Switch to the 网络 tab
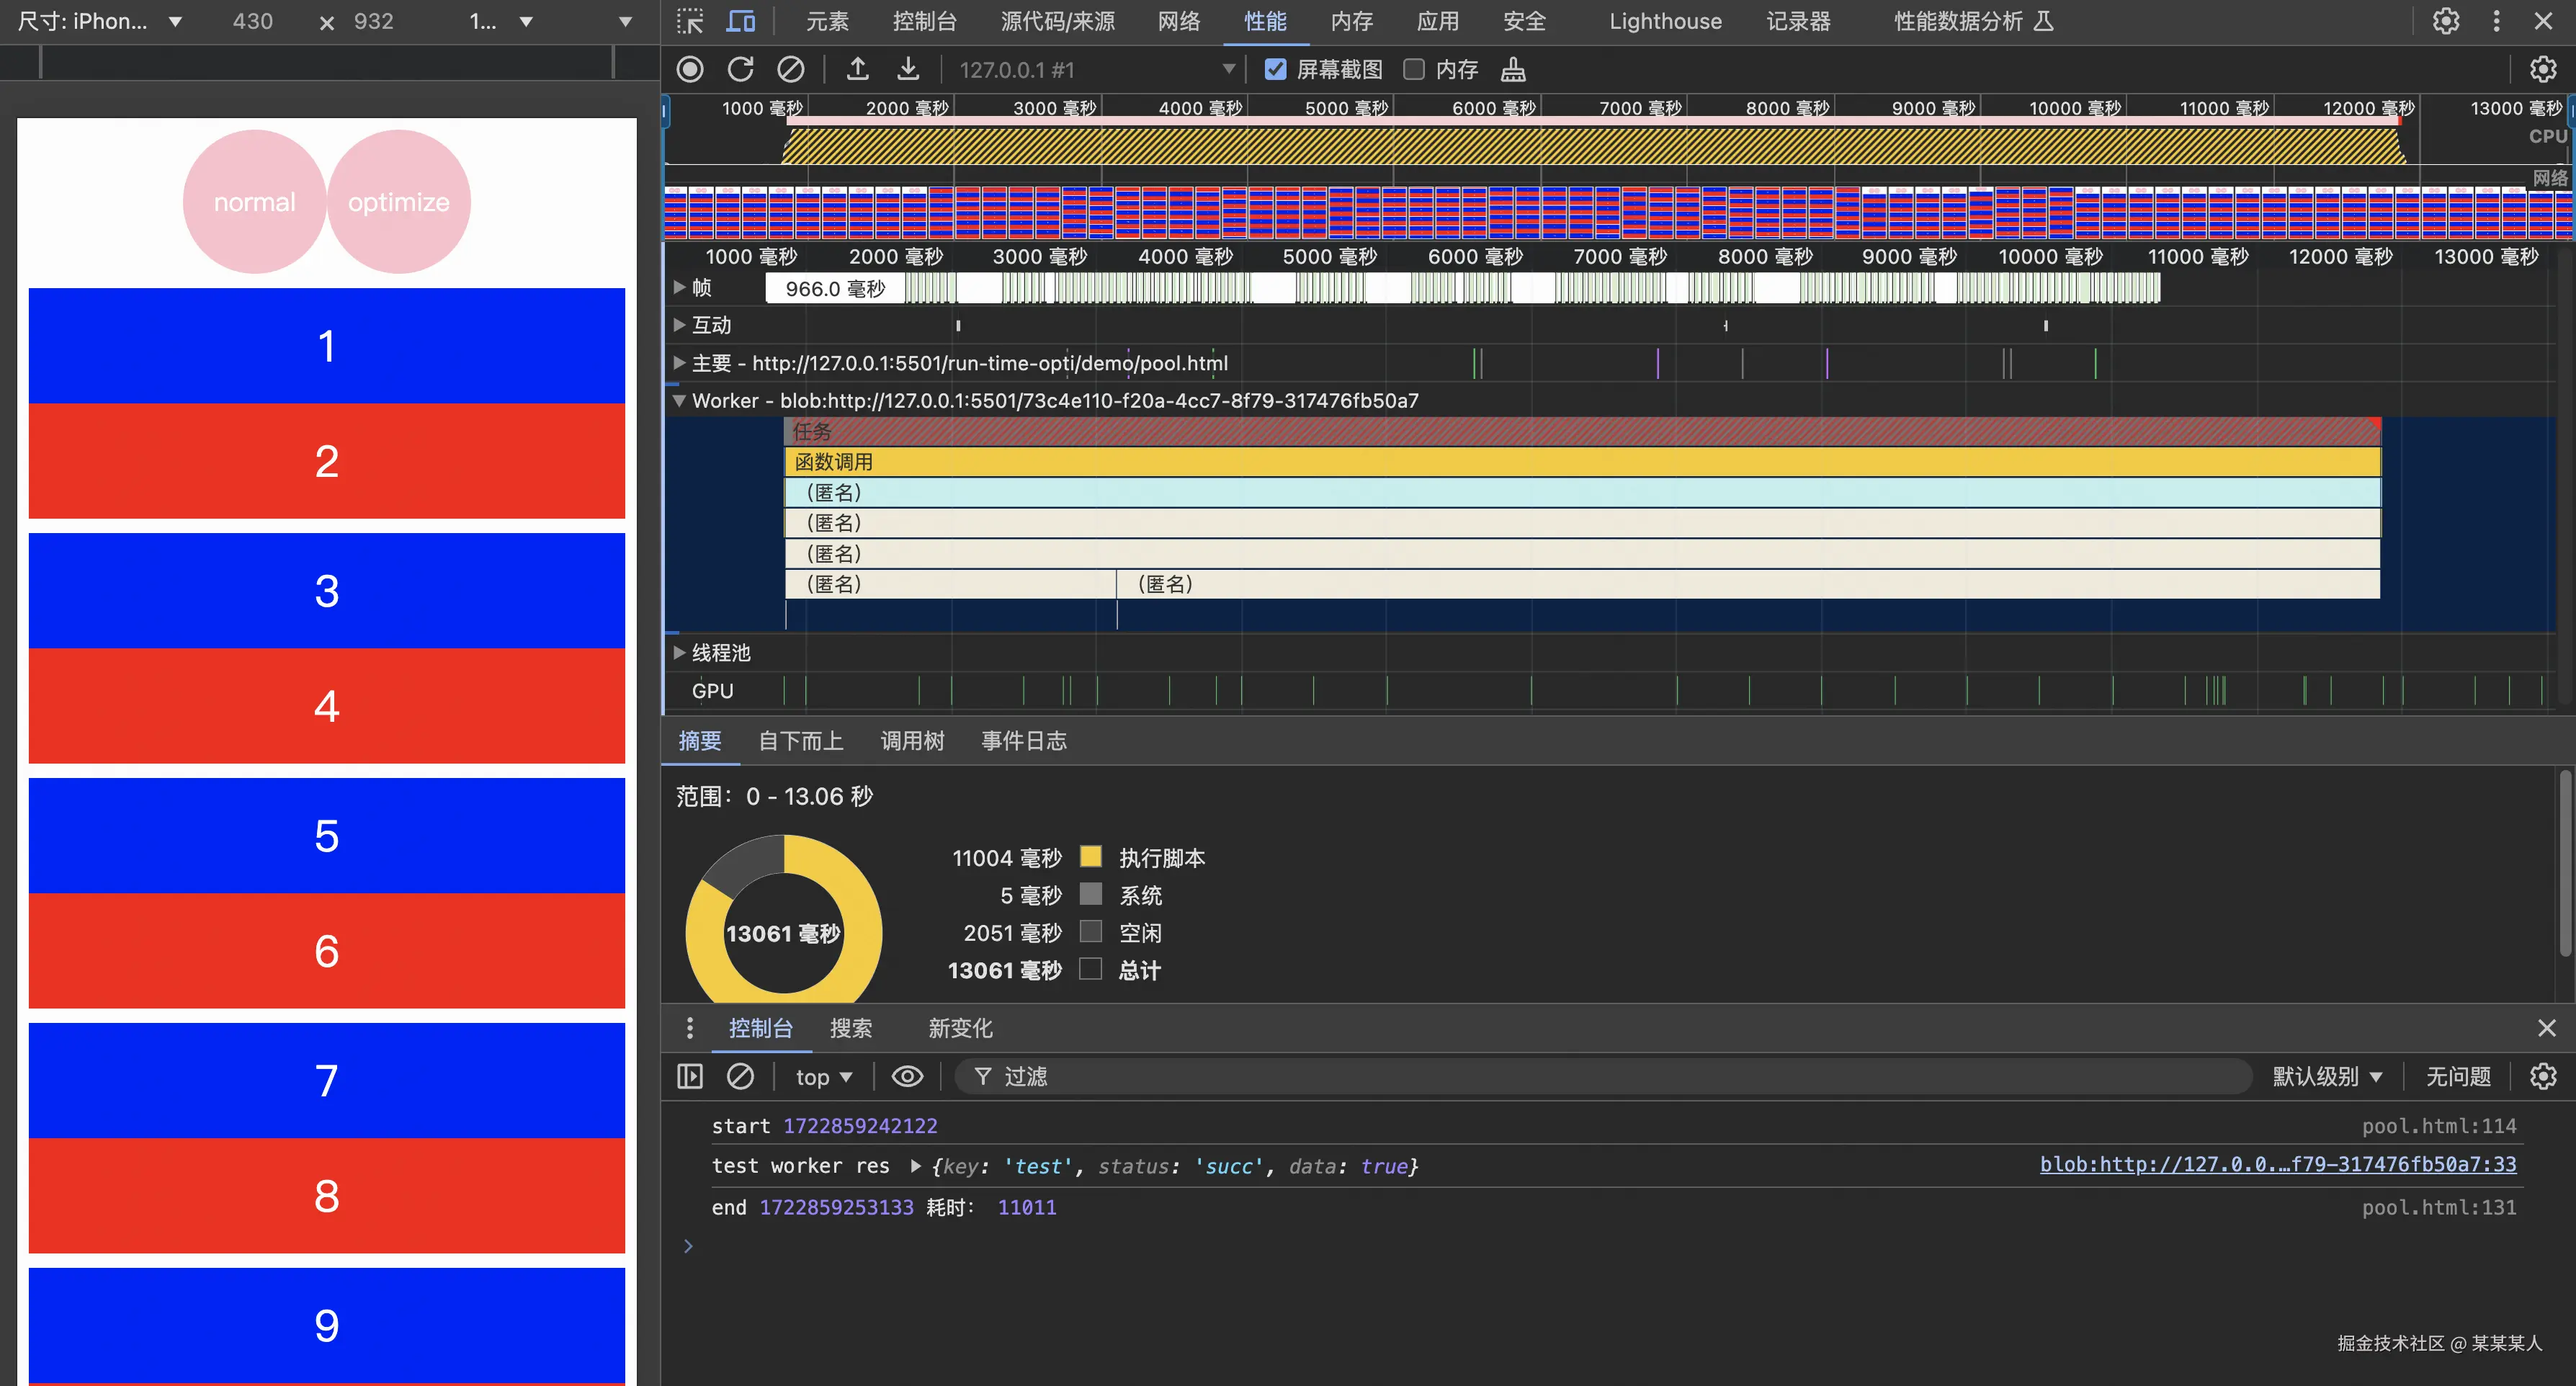The width and height of the screenshot is (2576, 1386). click(x=1178, y=21)
